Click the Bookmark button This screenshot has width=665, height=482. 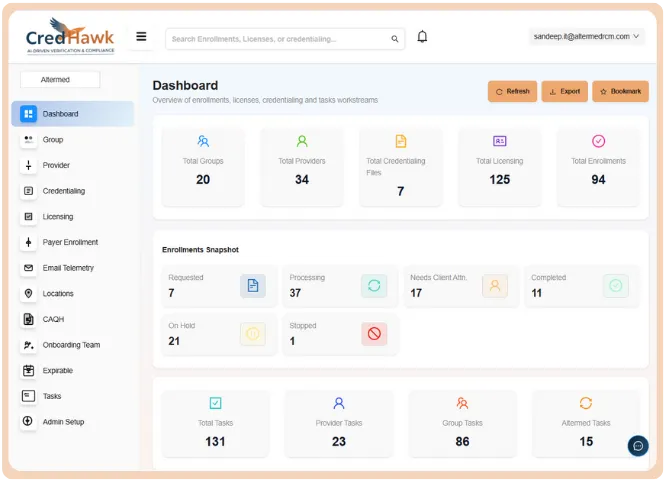coord(620,91)
